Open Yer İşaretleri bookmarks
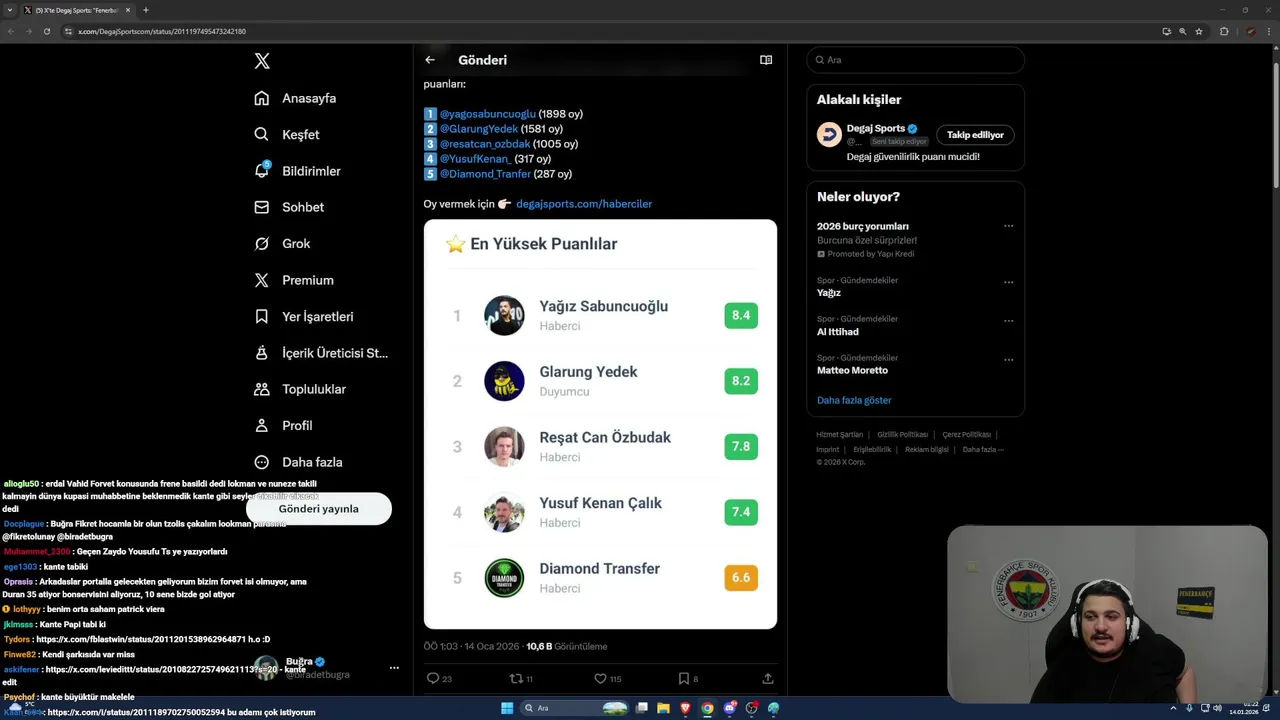This screenshot has width=1280, height=720. point(304,316)
